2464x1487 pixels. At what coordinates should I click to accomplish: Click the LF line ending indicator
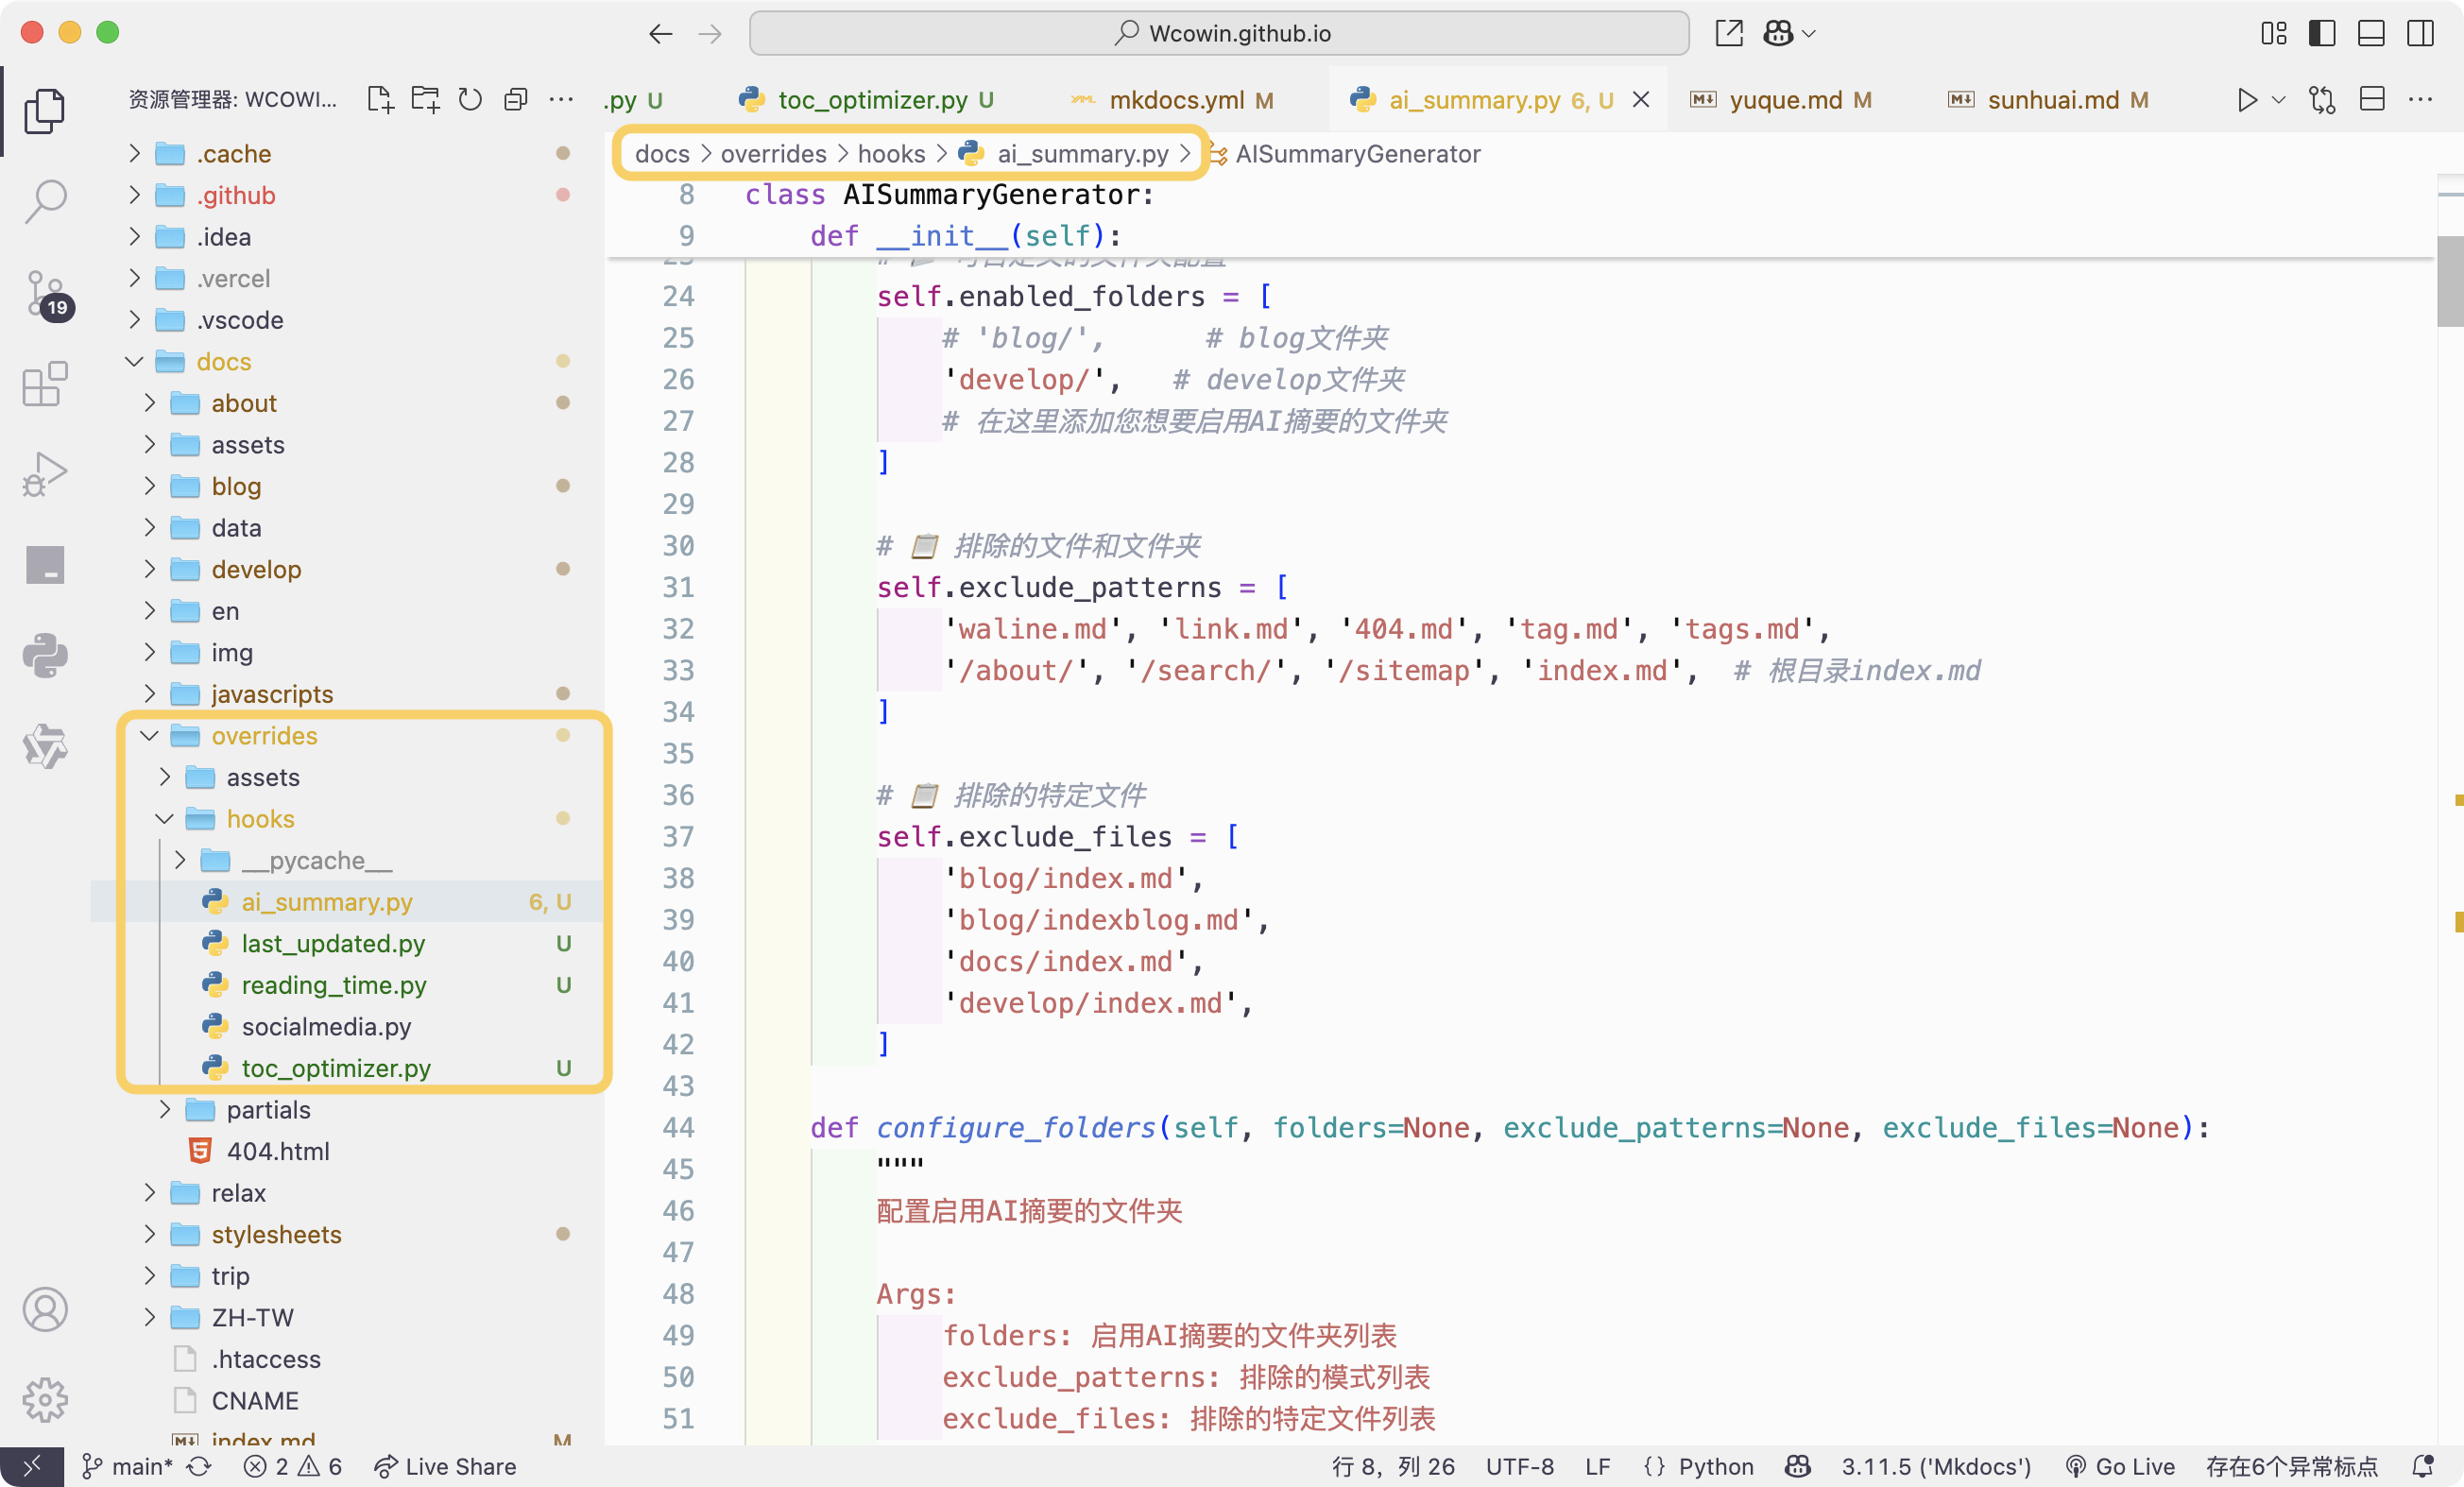point(1597,1466)
